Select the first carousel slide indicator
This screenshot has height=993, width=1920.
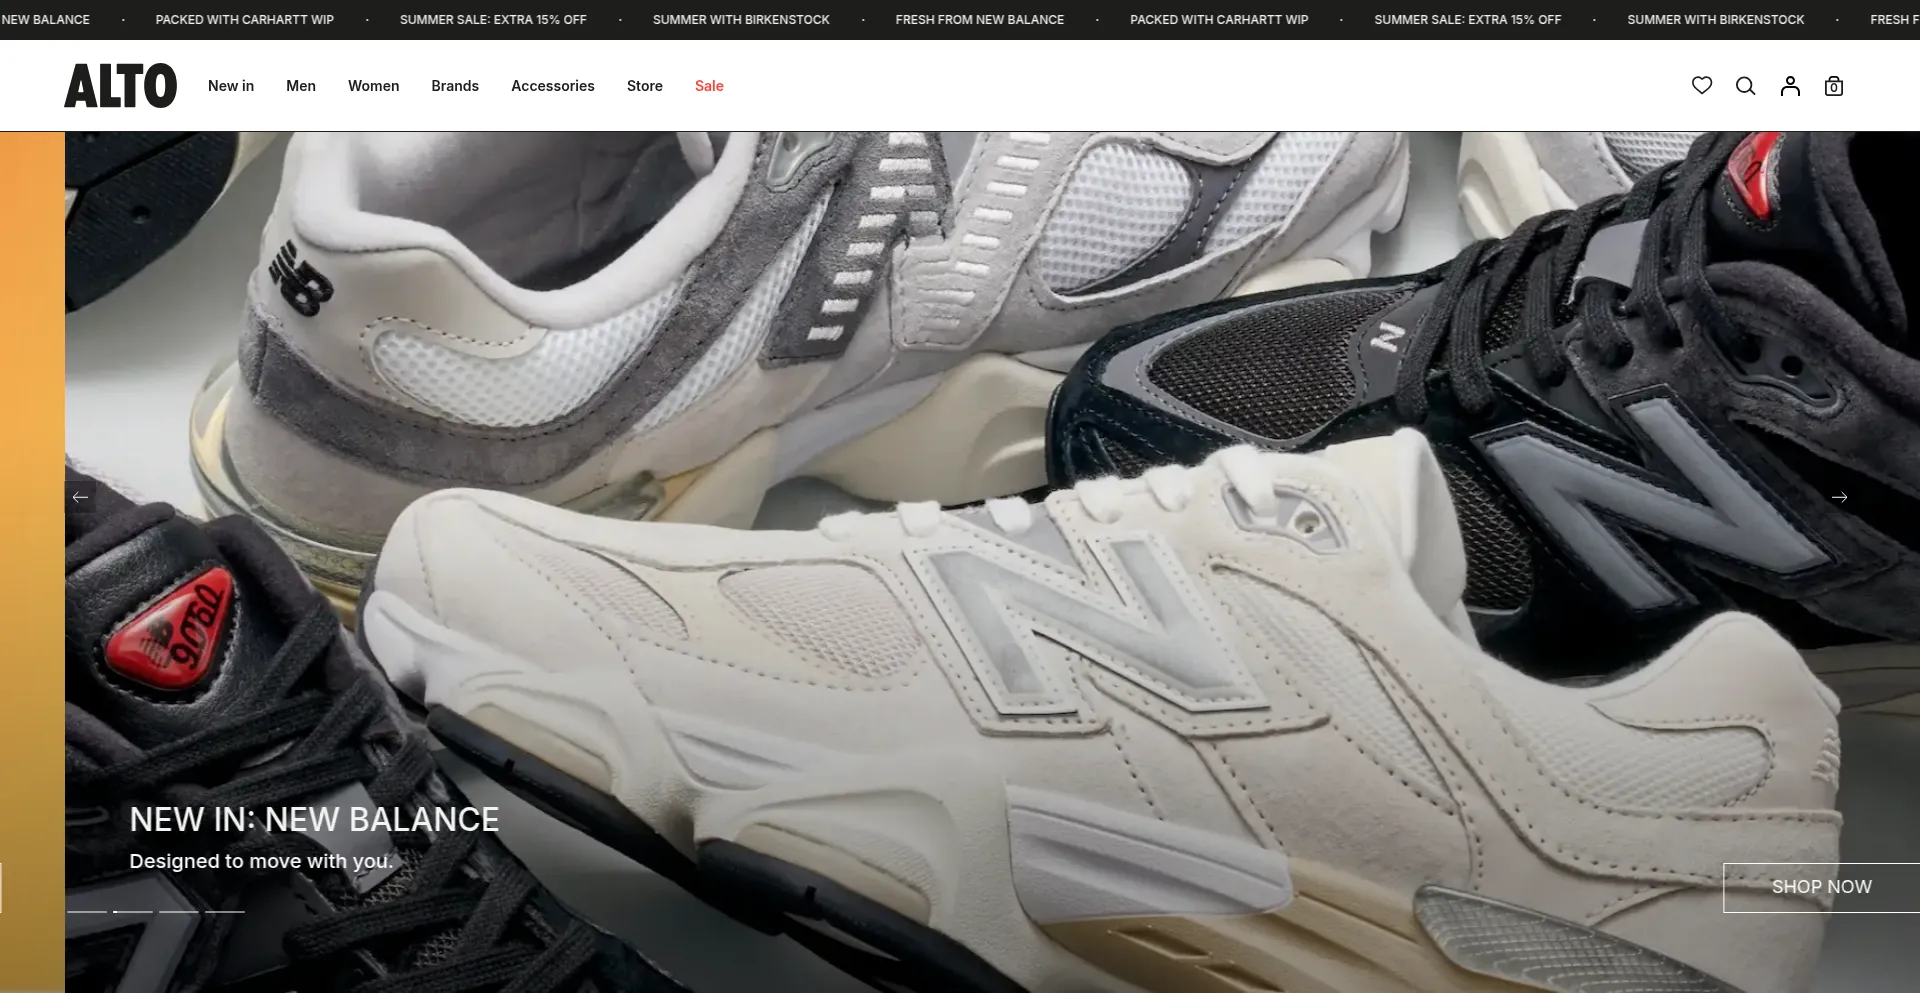[87, 911]
